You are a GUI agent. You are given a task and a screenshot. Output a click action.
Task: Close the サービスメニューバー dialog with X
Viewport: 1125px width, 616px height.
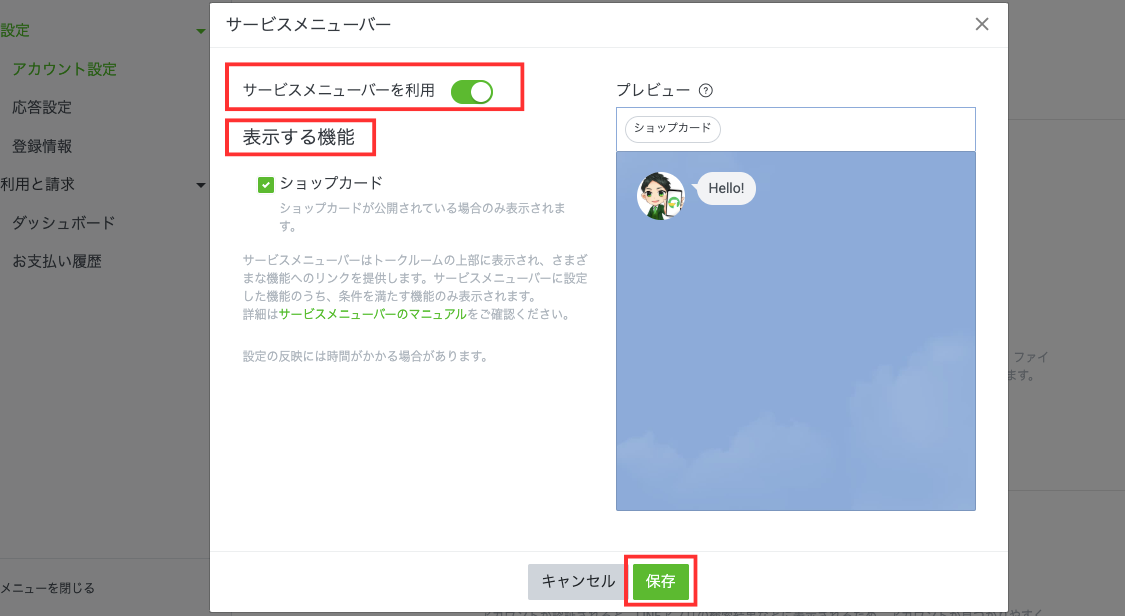pos(982,24)
